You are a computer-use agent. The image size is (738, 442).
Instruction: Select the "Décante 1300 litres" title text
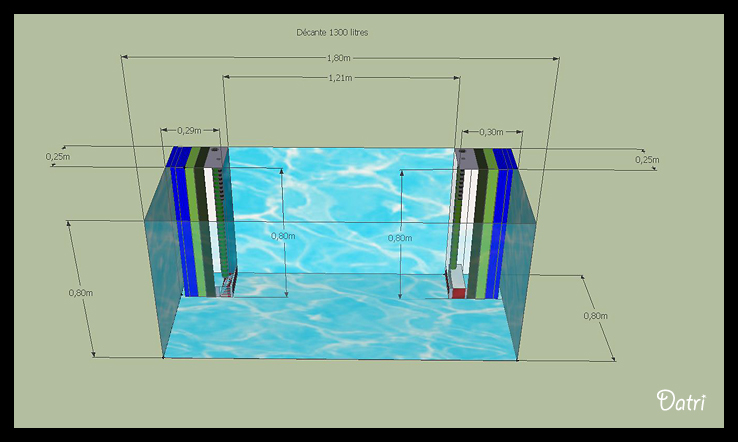[x=332, y=32]
